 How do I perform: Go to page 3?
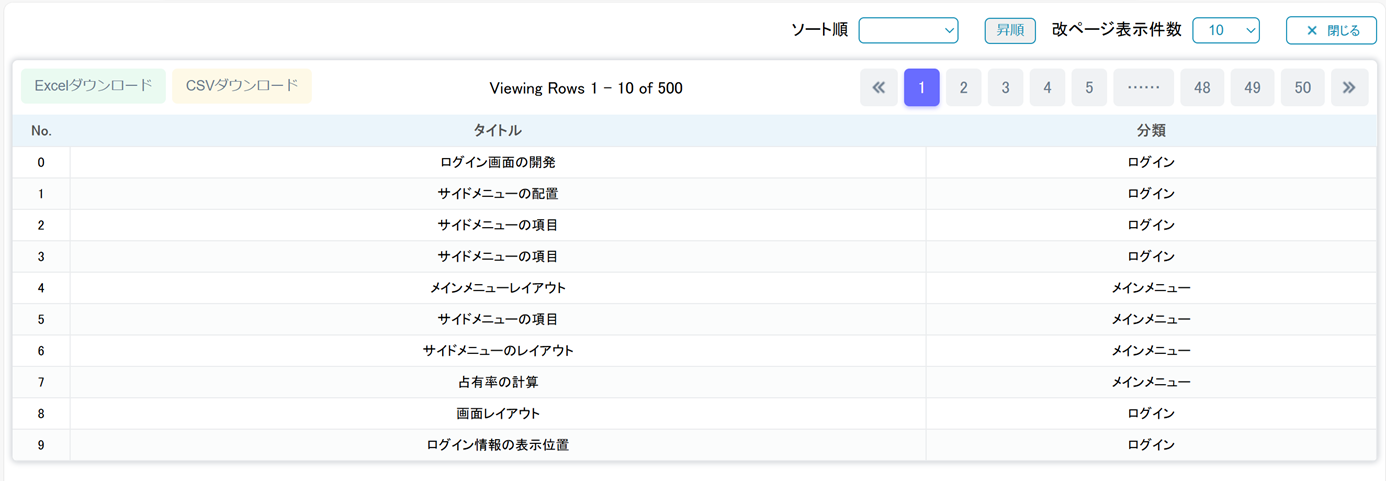(1005, 88)
